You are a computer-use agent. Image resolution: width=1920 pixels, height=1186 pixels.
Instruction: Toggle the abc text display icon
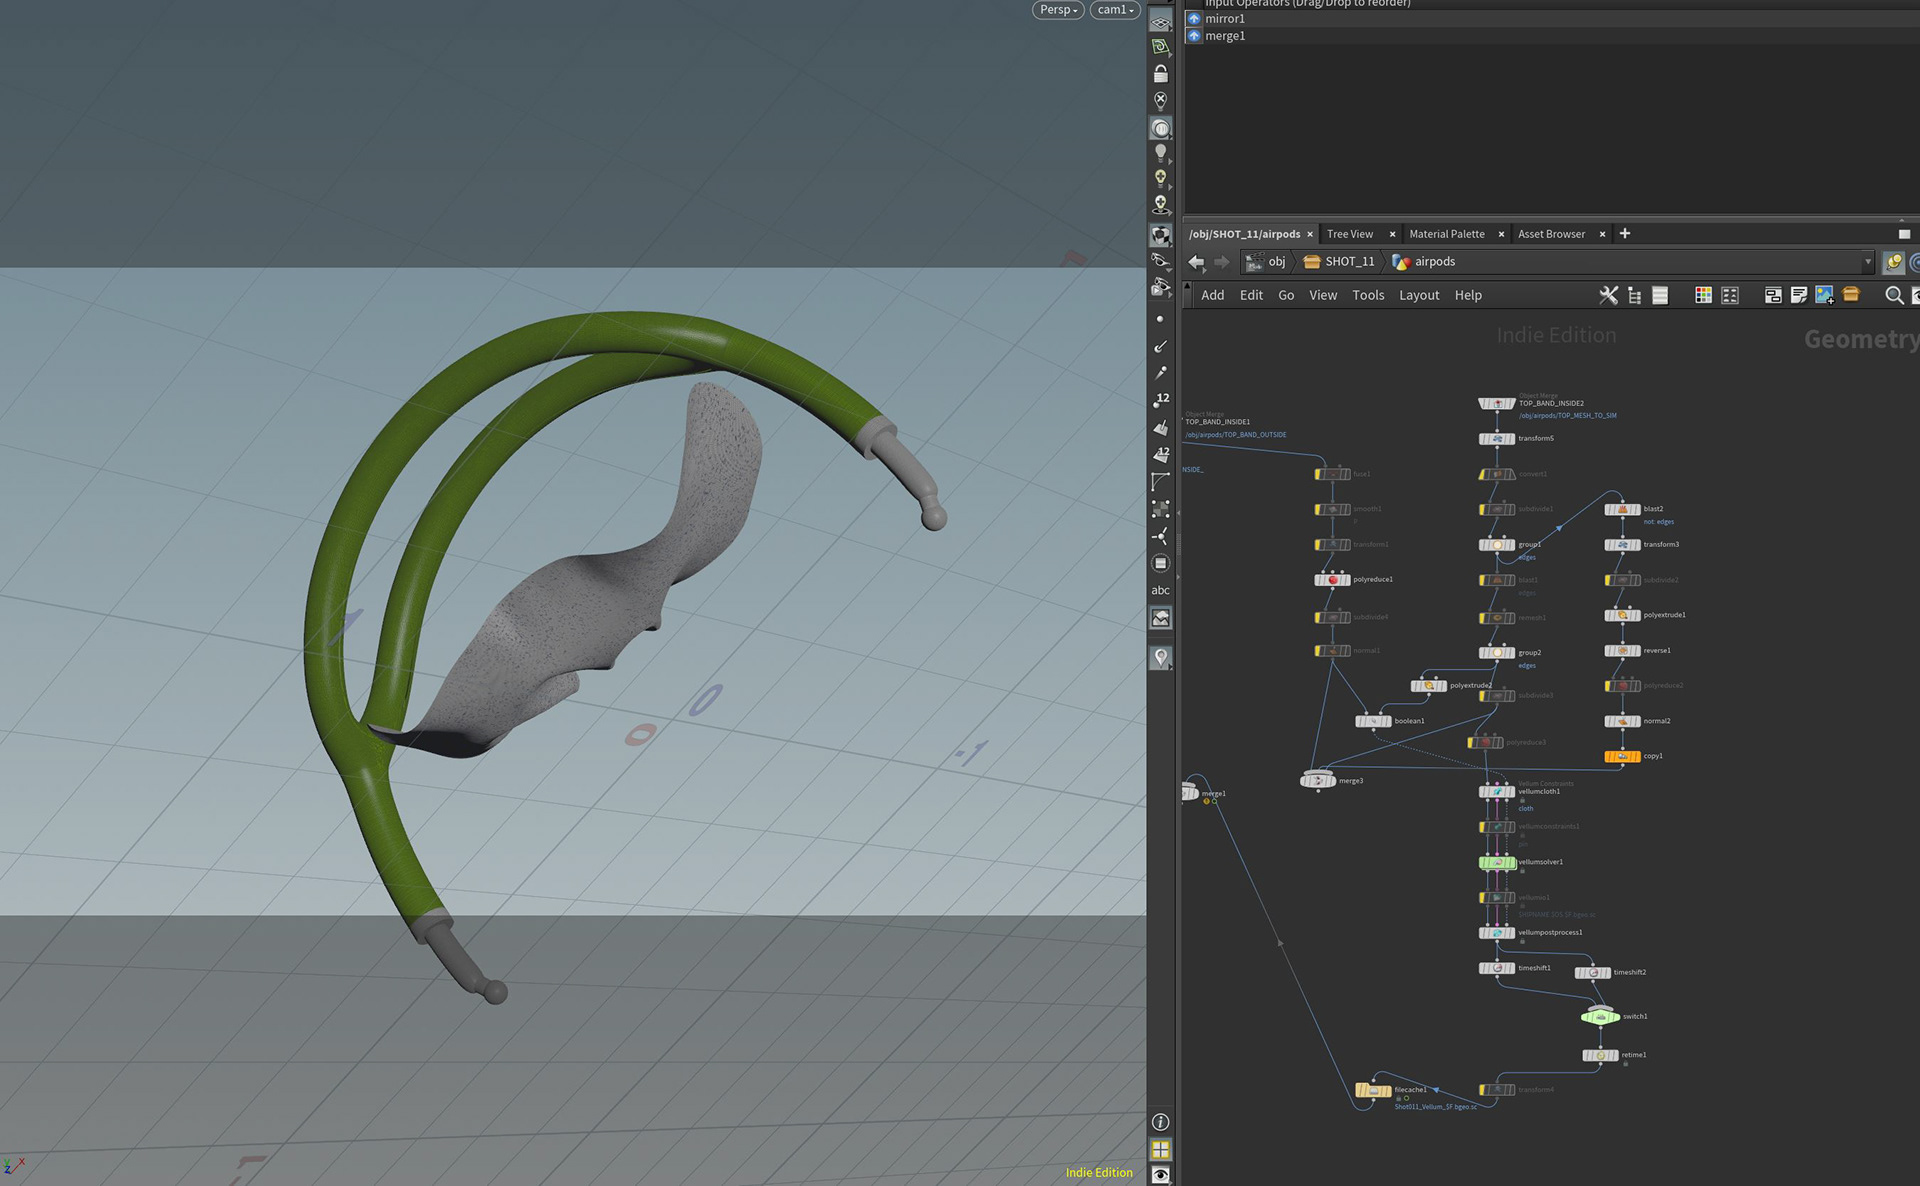pos(1160,590)
